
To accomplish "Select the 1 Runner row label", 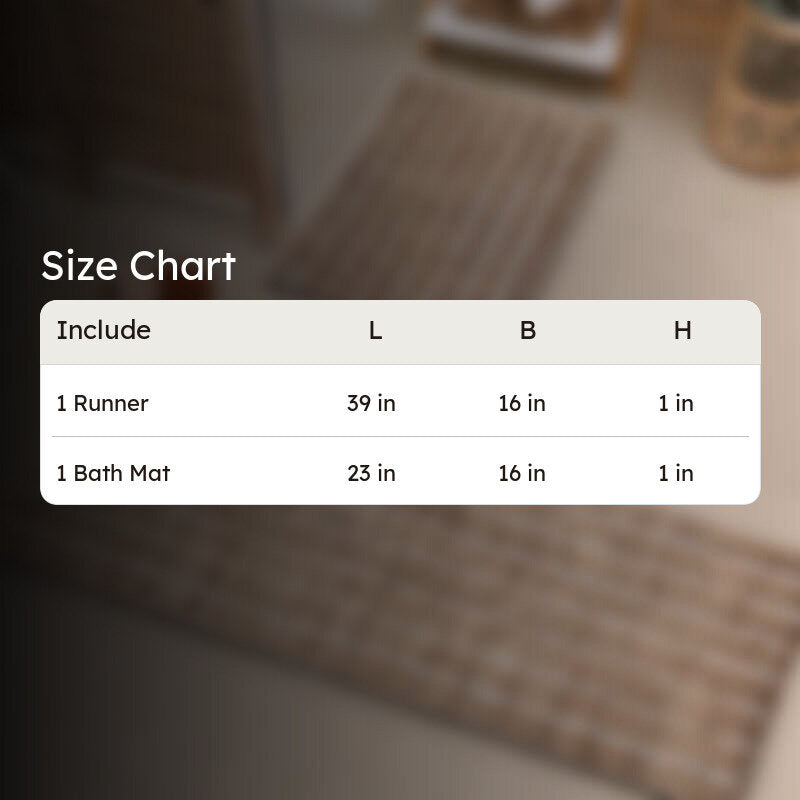I will coord(103,403).
